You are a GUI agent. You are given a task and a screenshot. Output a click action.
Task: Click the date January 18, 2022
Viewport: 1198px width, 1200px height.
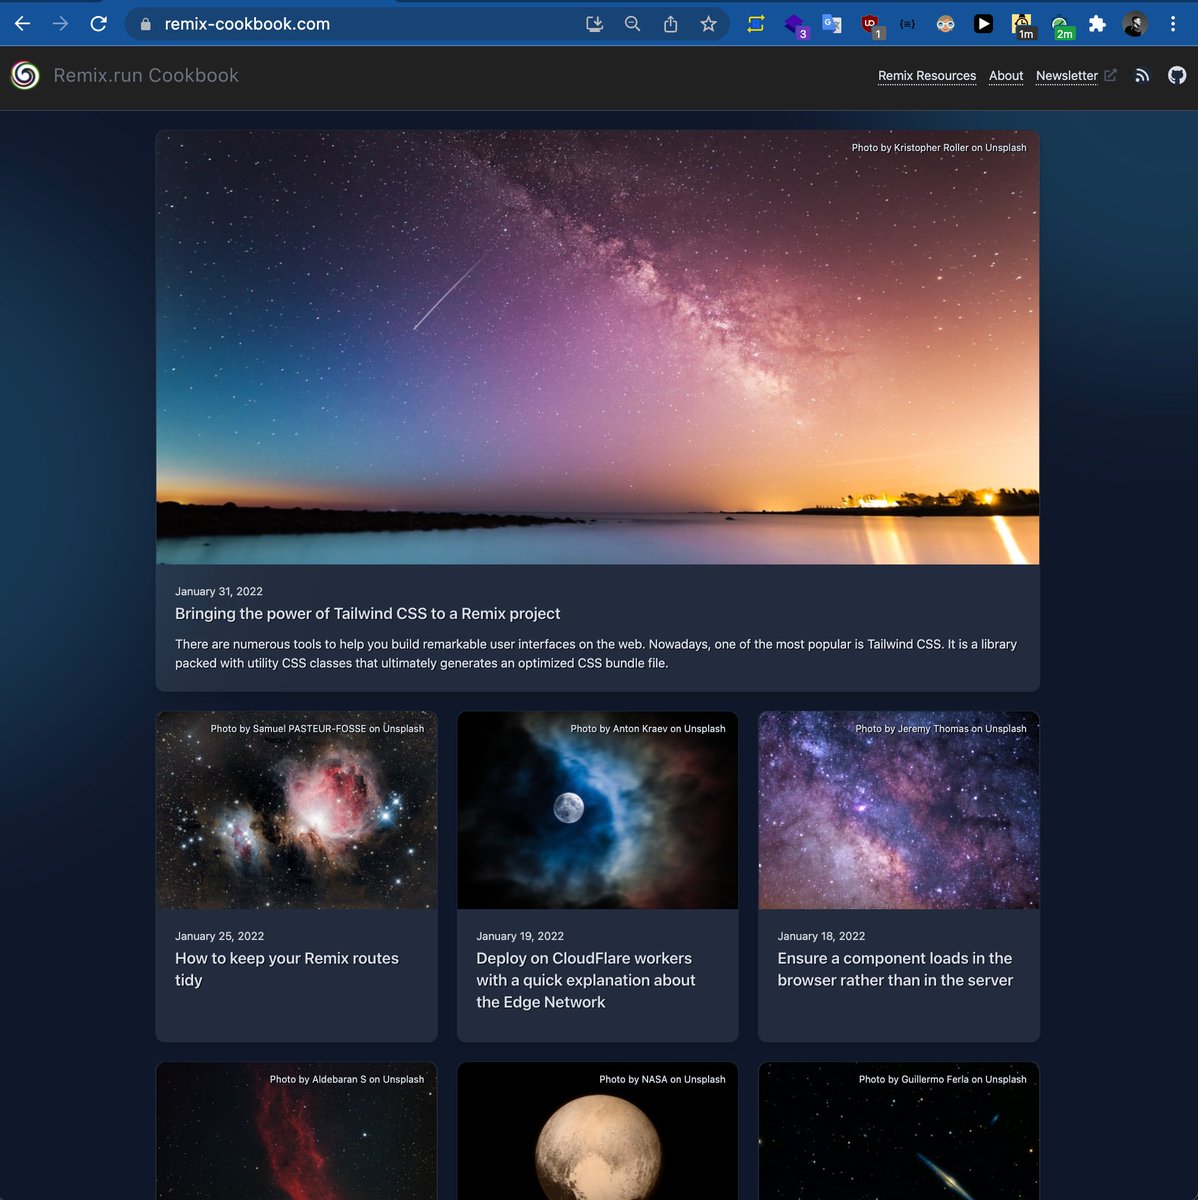(x=821, y=936)
